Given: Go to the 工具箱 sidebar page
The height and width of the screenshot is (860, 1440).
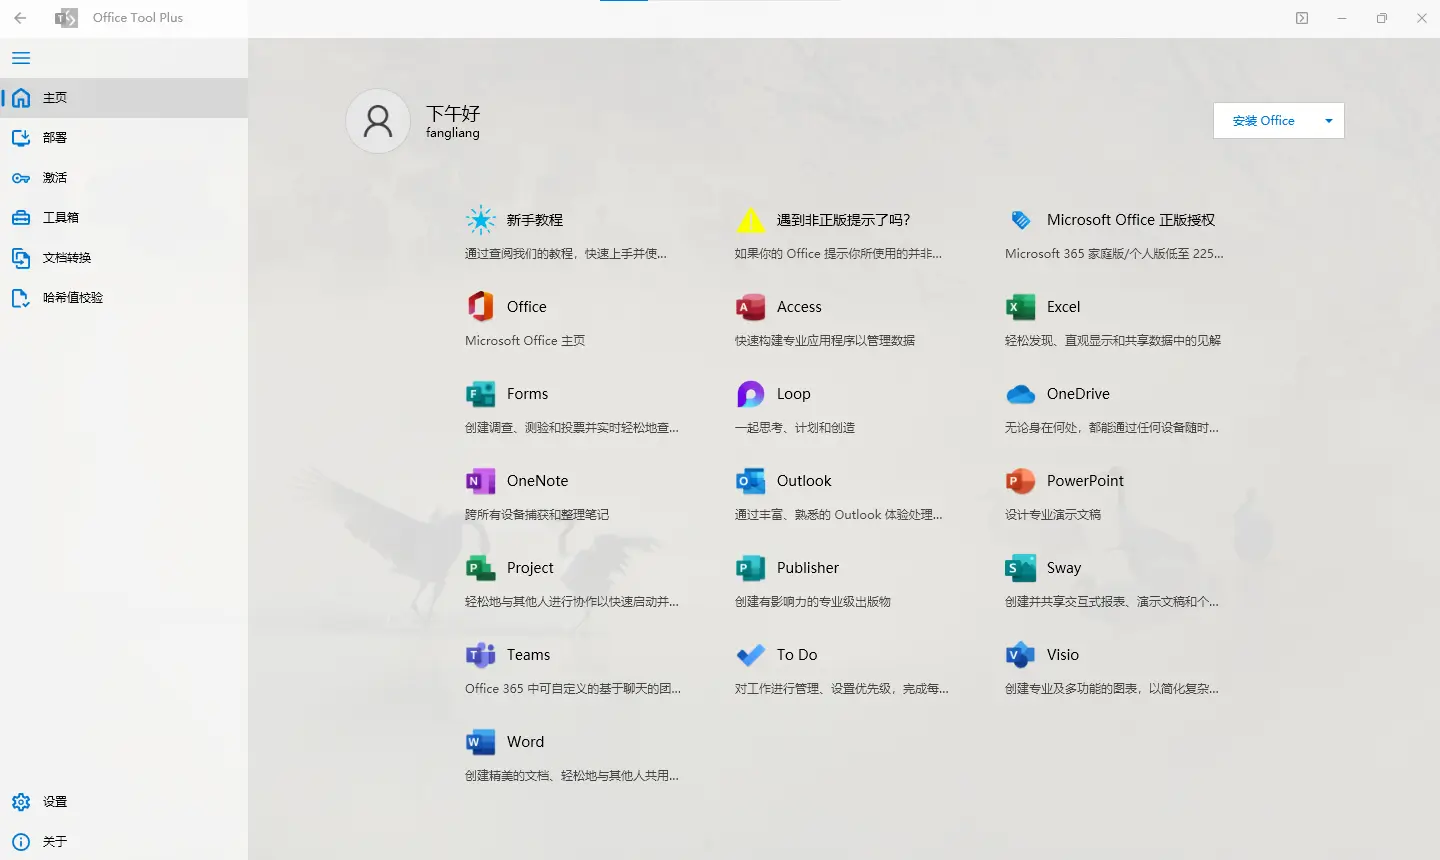Looking at the screenshot, I should click(x=60, y=218).
